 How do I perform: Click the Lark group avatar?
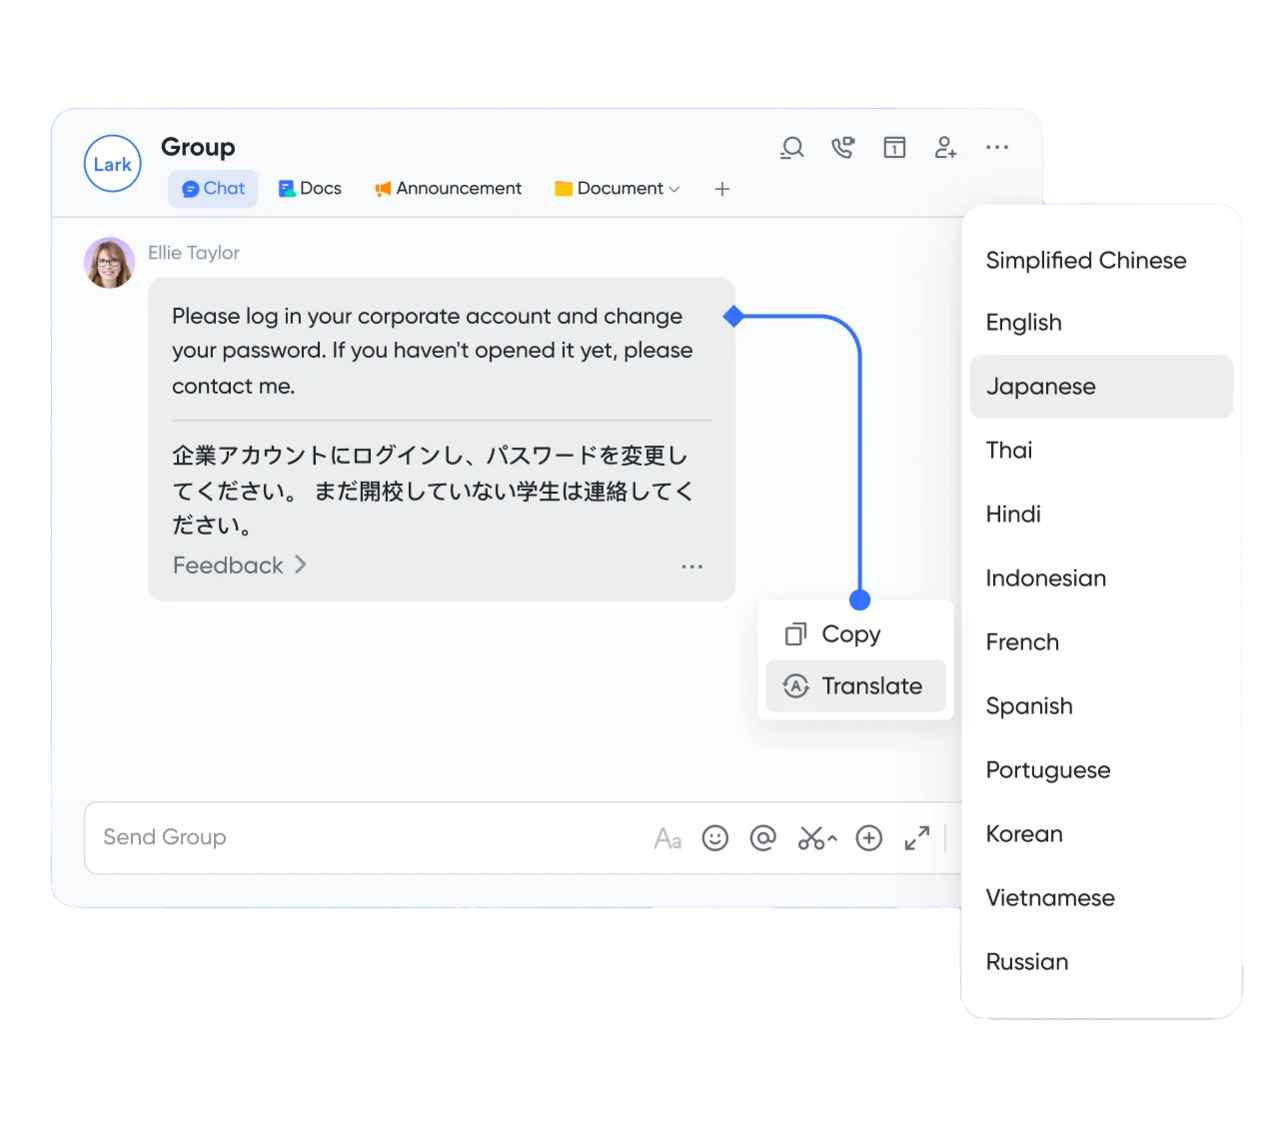pos(112,163)
